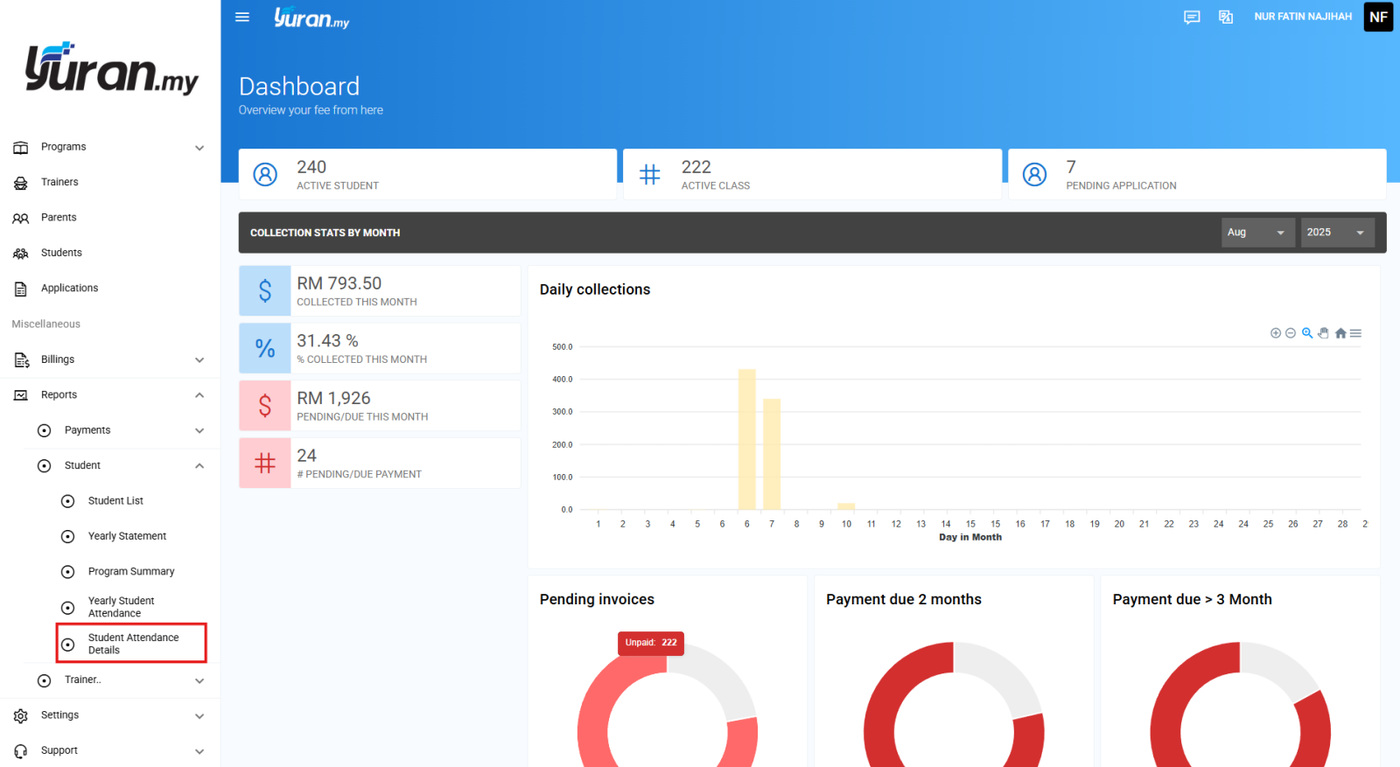Open the 240 Active Student card
This screenshot has width=1400, height=767.
point(427,174)
